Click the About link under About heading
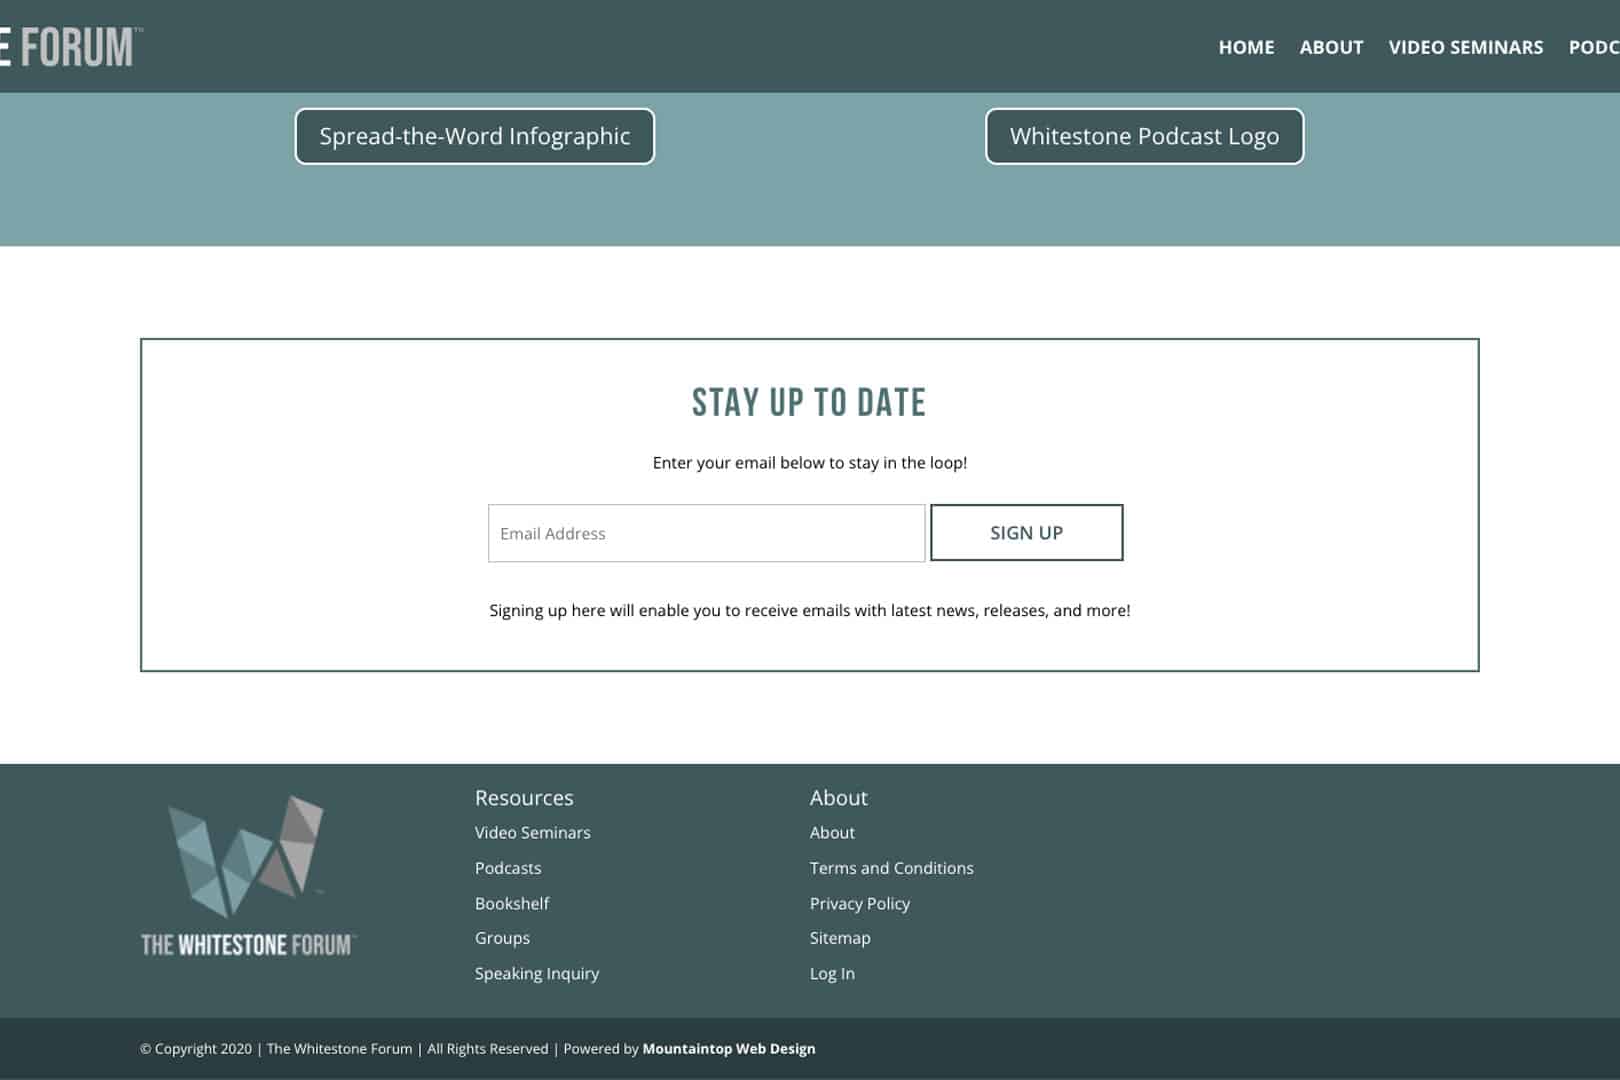The height and width of the screenshot is (1080, 1620). click(832, 832)
